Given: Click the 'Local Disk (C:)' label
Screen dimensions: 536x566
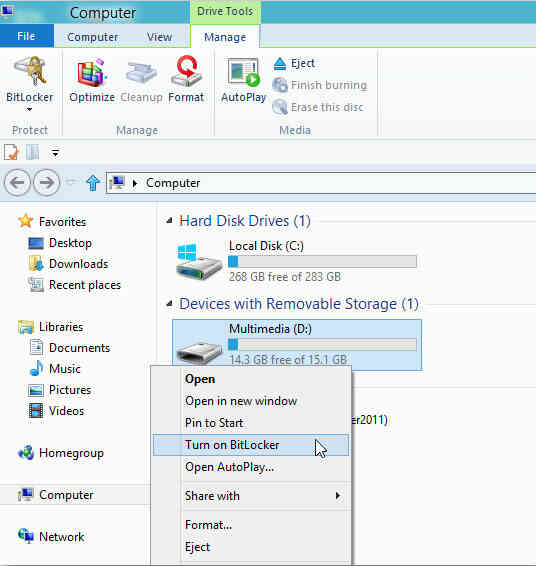Looking at the screenshot, I should (x=266, y=246).
